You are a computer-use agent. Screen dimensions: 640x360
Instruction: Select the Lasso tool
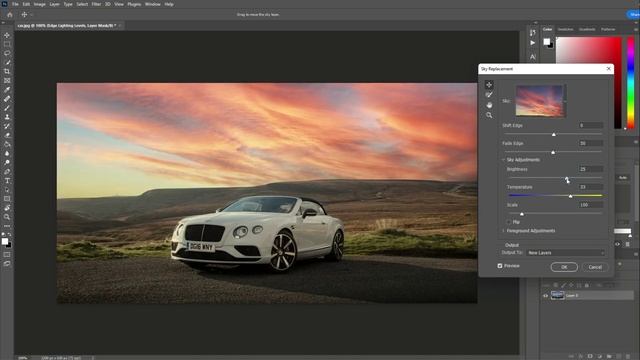pyautogui.click(x=7, y=53)
